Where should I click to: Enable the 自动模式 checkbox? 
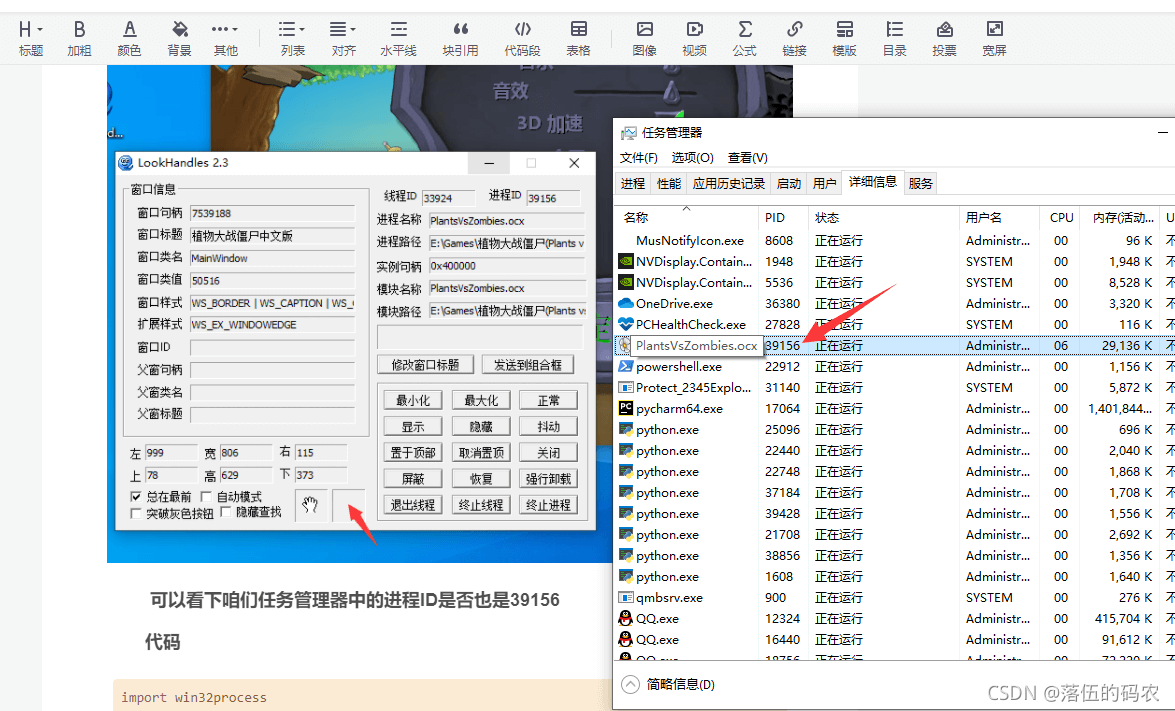coord(206,497)
